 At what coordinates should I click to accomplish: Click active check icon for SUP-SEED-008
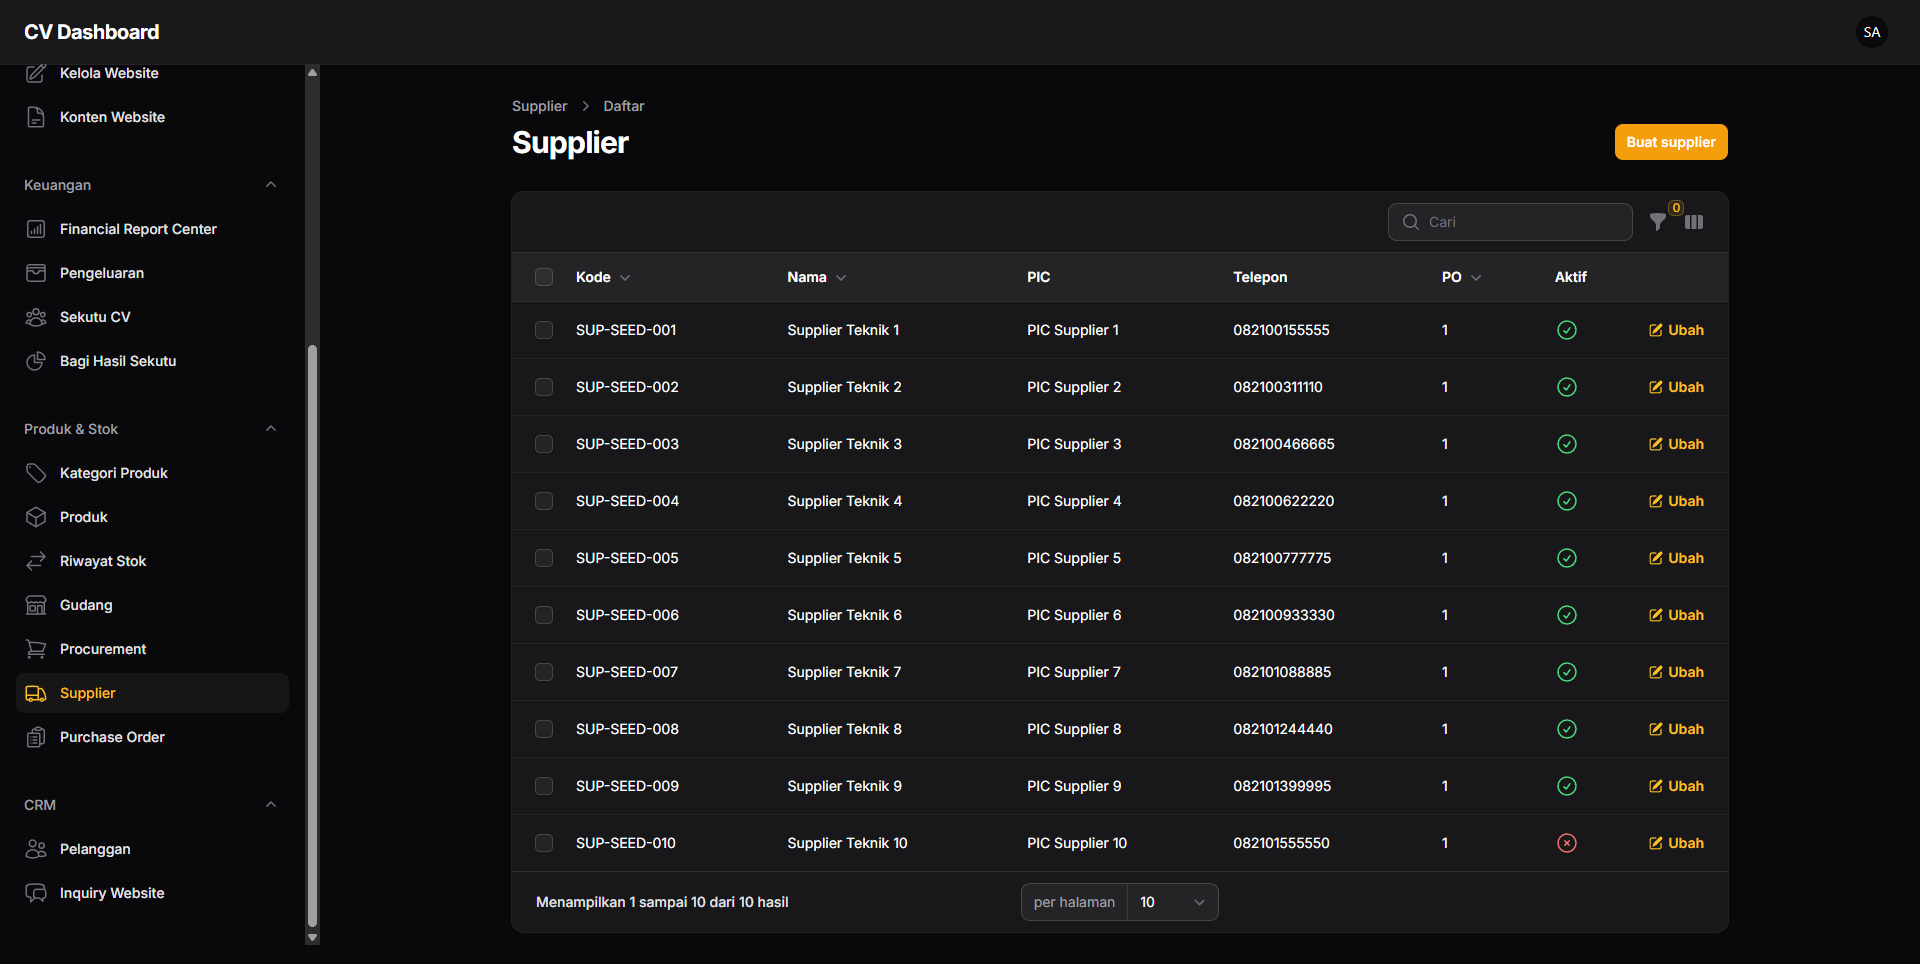(1567, 729)
